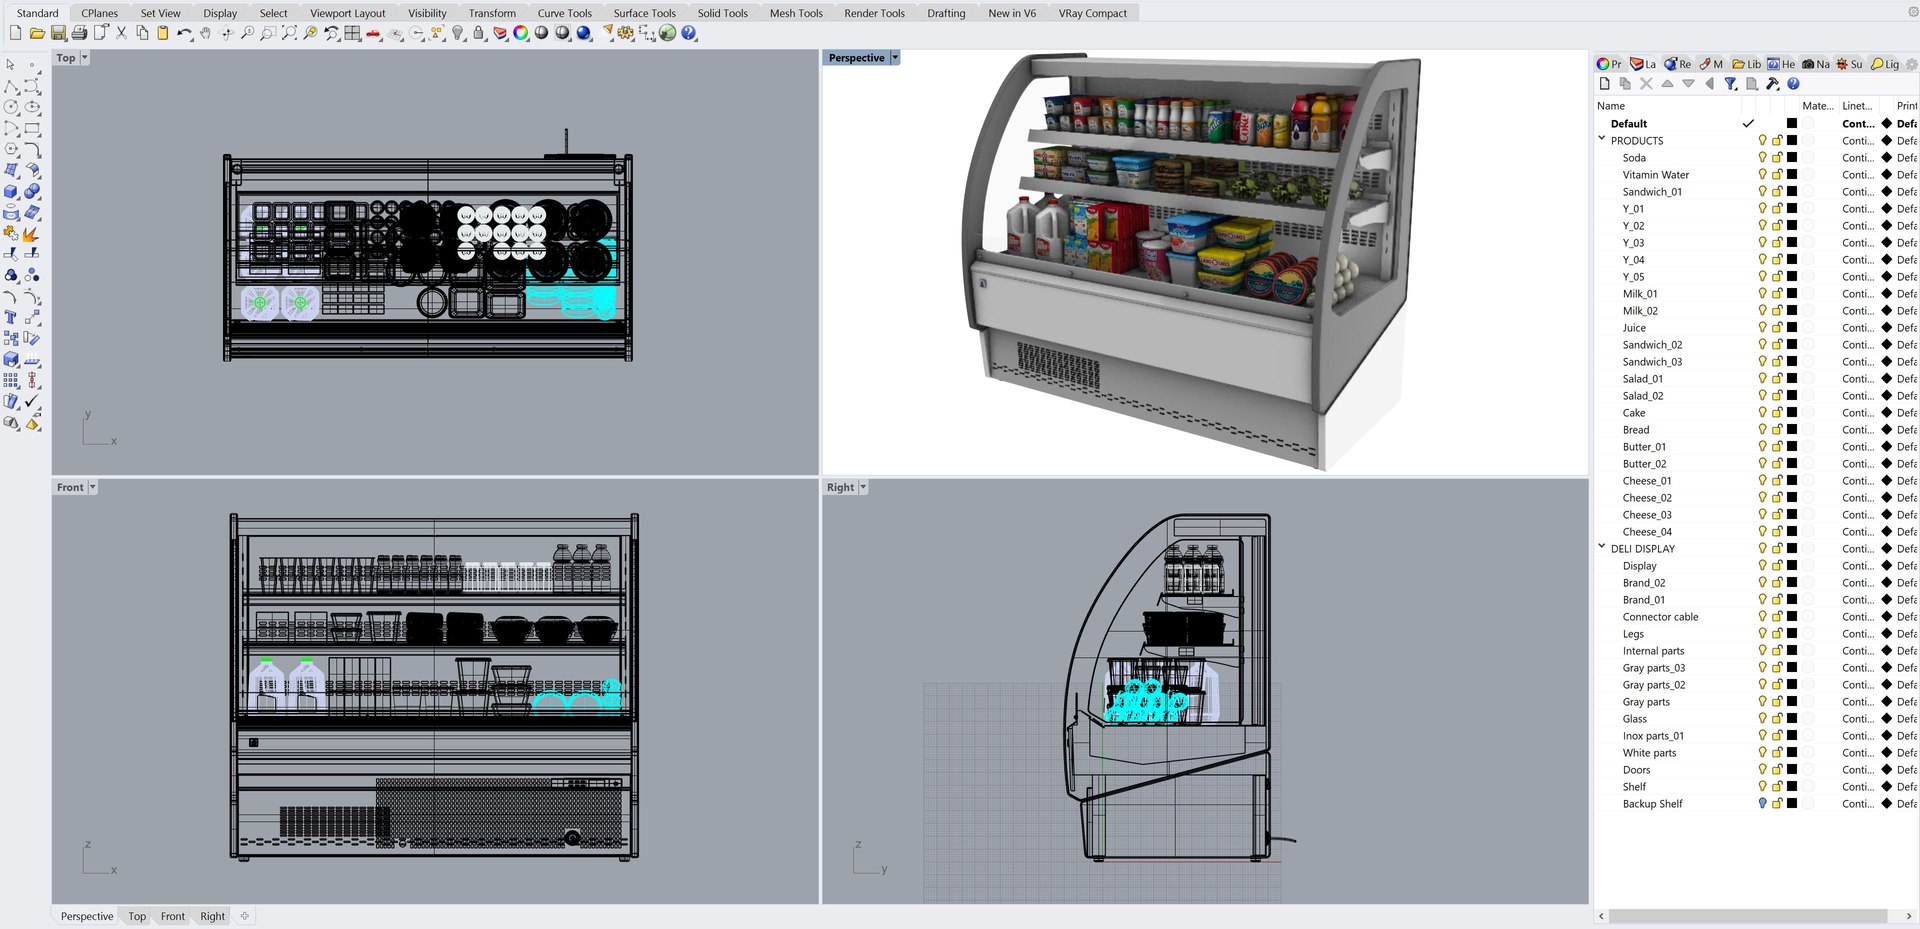
Task: Toggle visibility bulb of Cake layer
Action: point(1762,412)
